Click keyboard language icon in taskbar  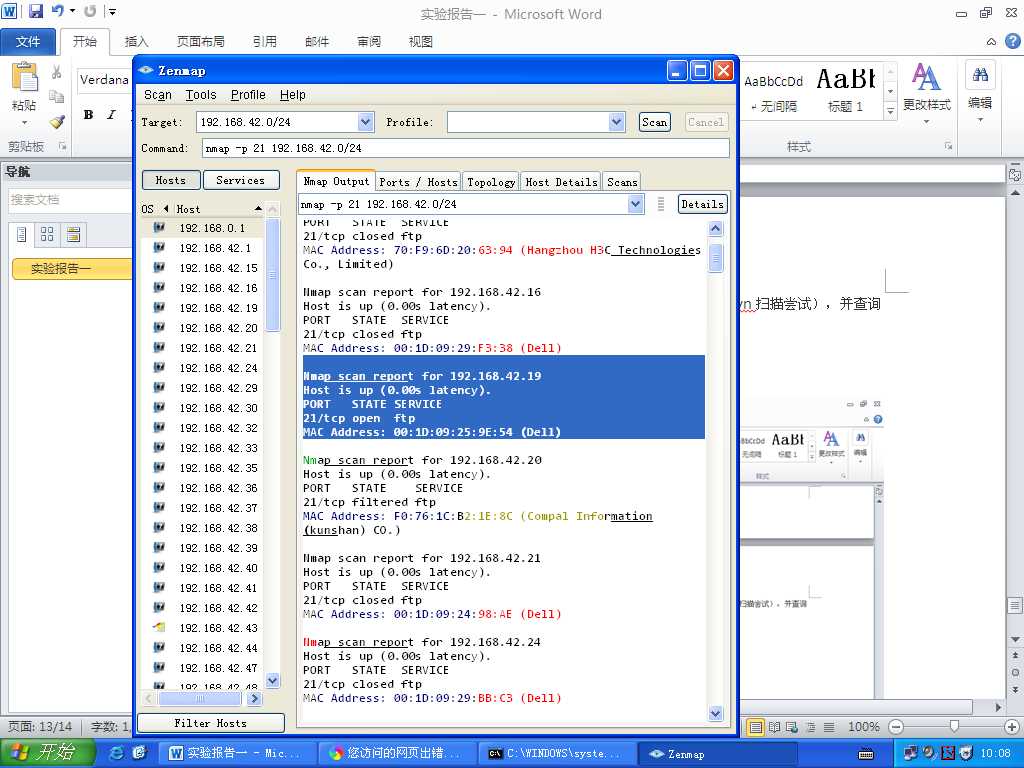click(x=866, y=754)
